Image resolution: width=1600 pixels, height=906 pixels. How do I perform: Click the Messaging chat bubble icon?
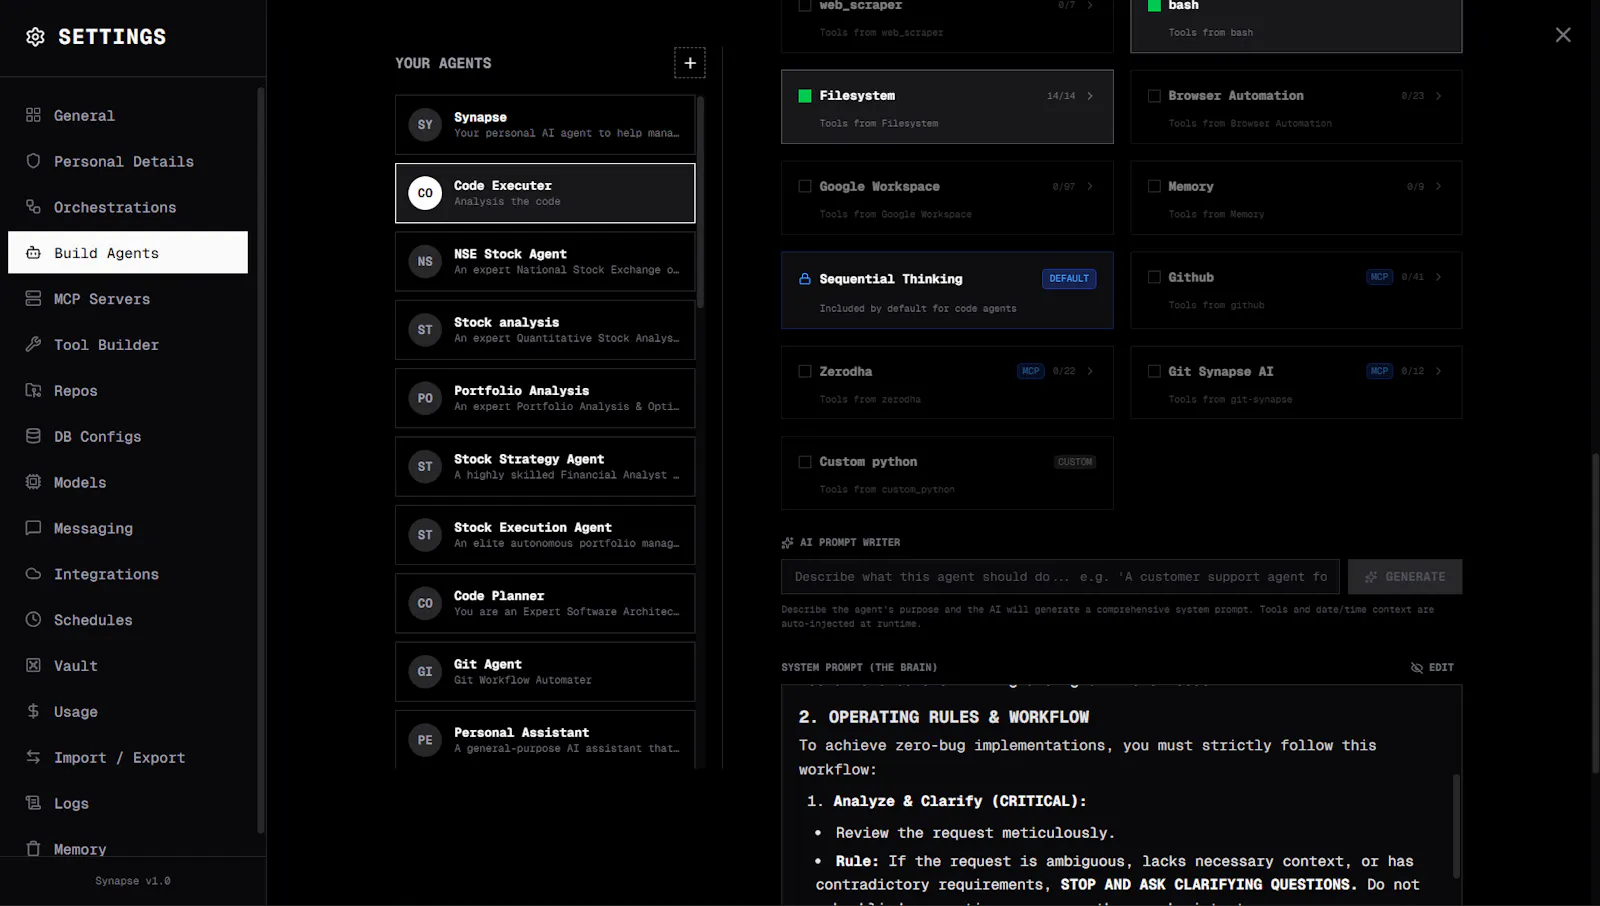pos(33,528)
